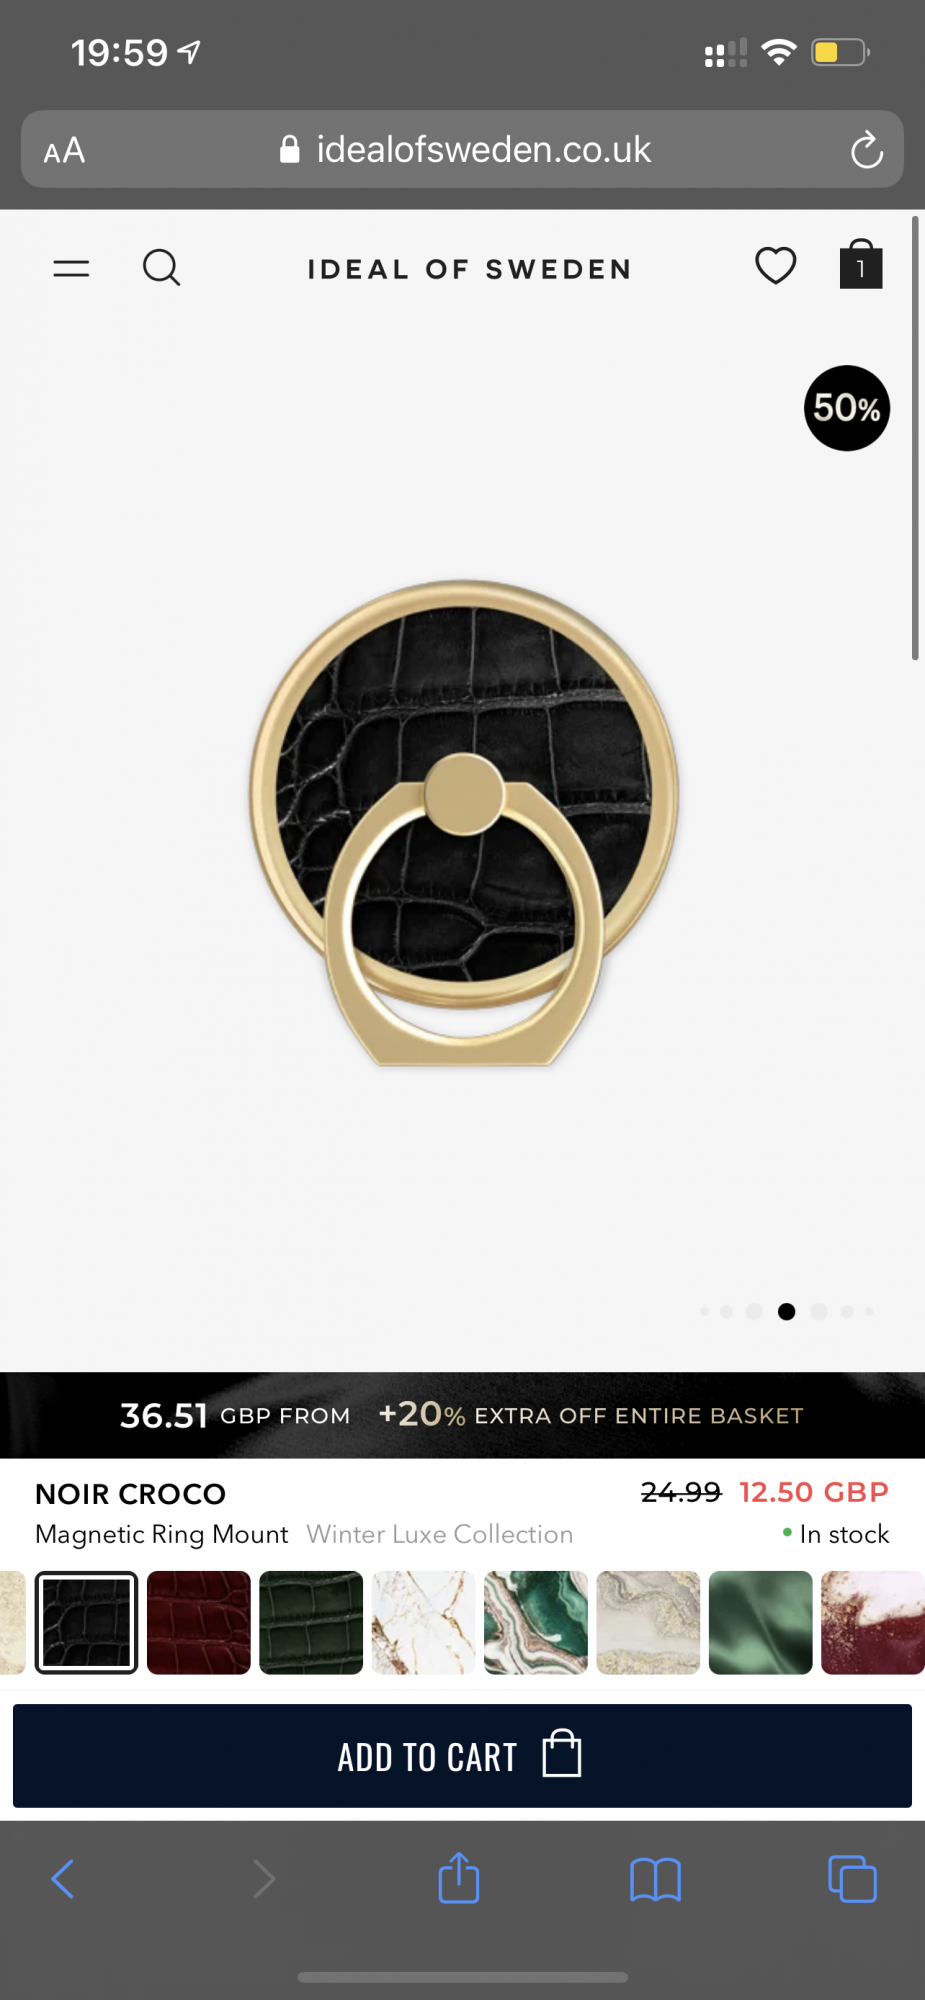The width and height of the screenshot is (925, 2000).
Task: Click the IDEAL OF SWEDEN logo
Action: 469,269
